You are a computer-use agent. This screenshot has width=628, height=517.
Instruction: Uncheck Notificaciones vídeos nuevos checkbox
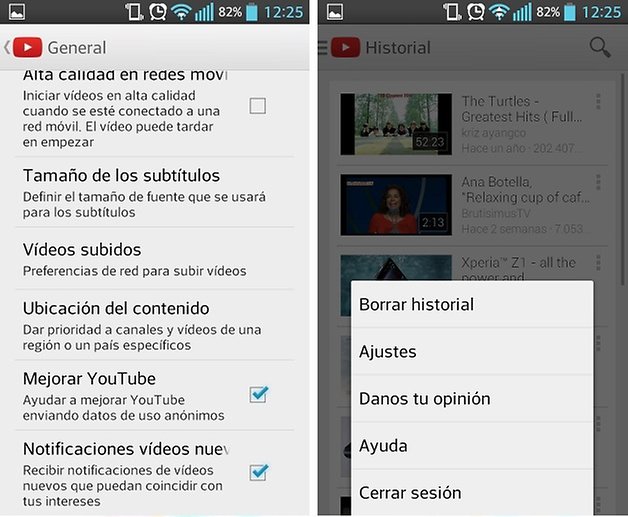click(258, 473)
